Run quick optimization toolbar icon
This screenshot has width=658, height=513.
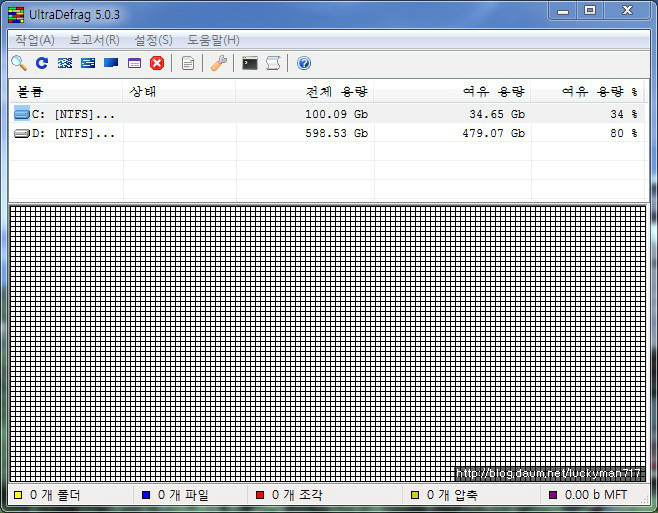88,63
